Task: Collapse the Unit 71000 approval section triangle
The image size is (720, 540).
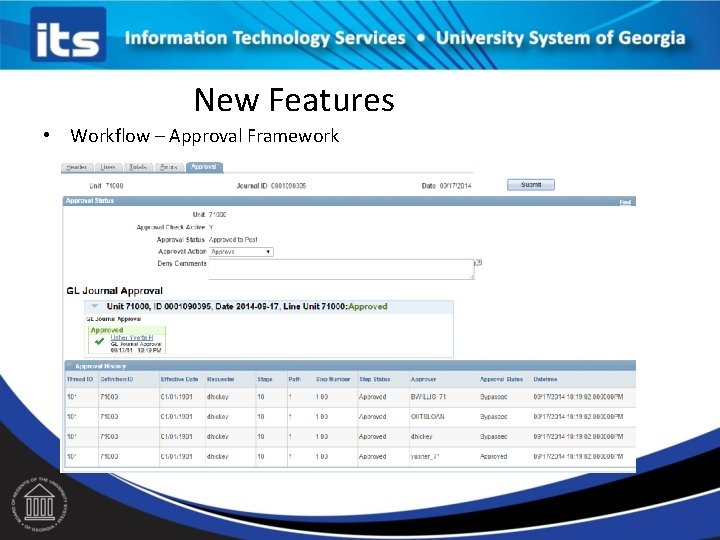Action: (95, 306)
